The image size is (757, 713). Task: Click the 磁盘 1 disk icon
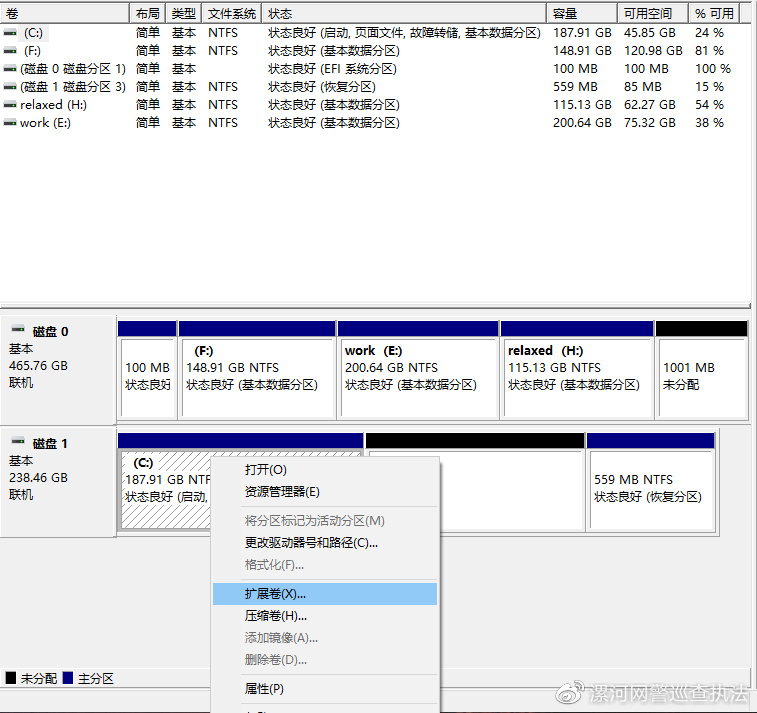point(18,443)
